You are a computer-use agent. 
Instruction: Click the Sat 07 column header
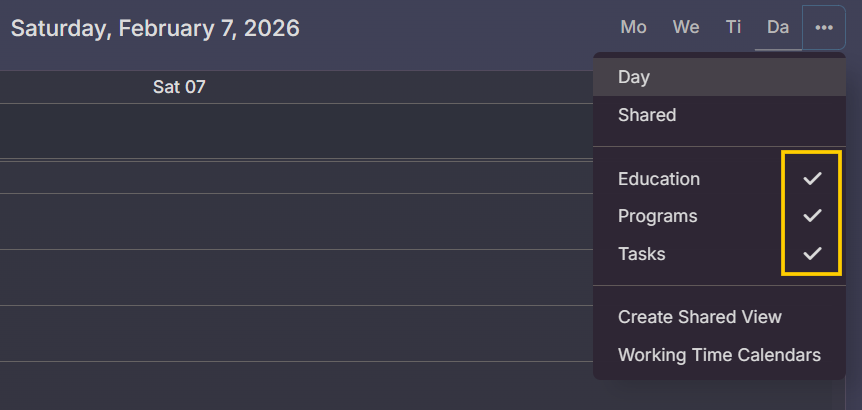[x=179, y=87]
